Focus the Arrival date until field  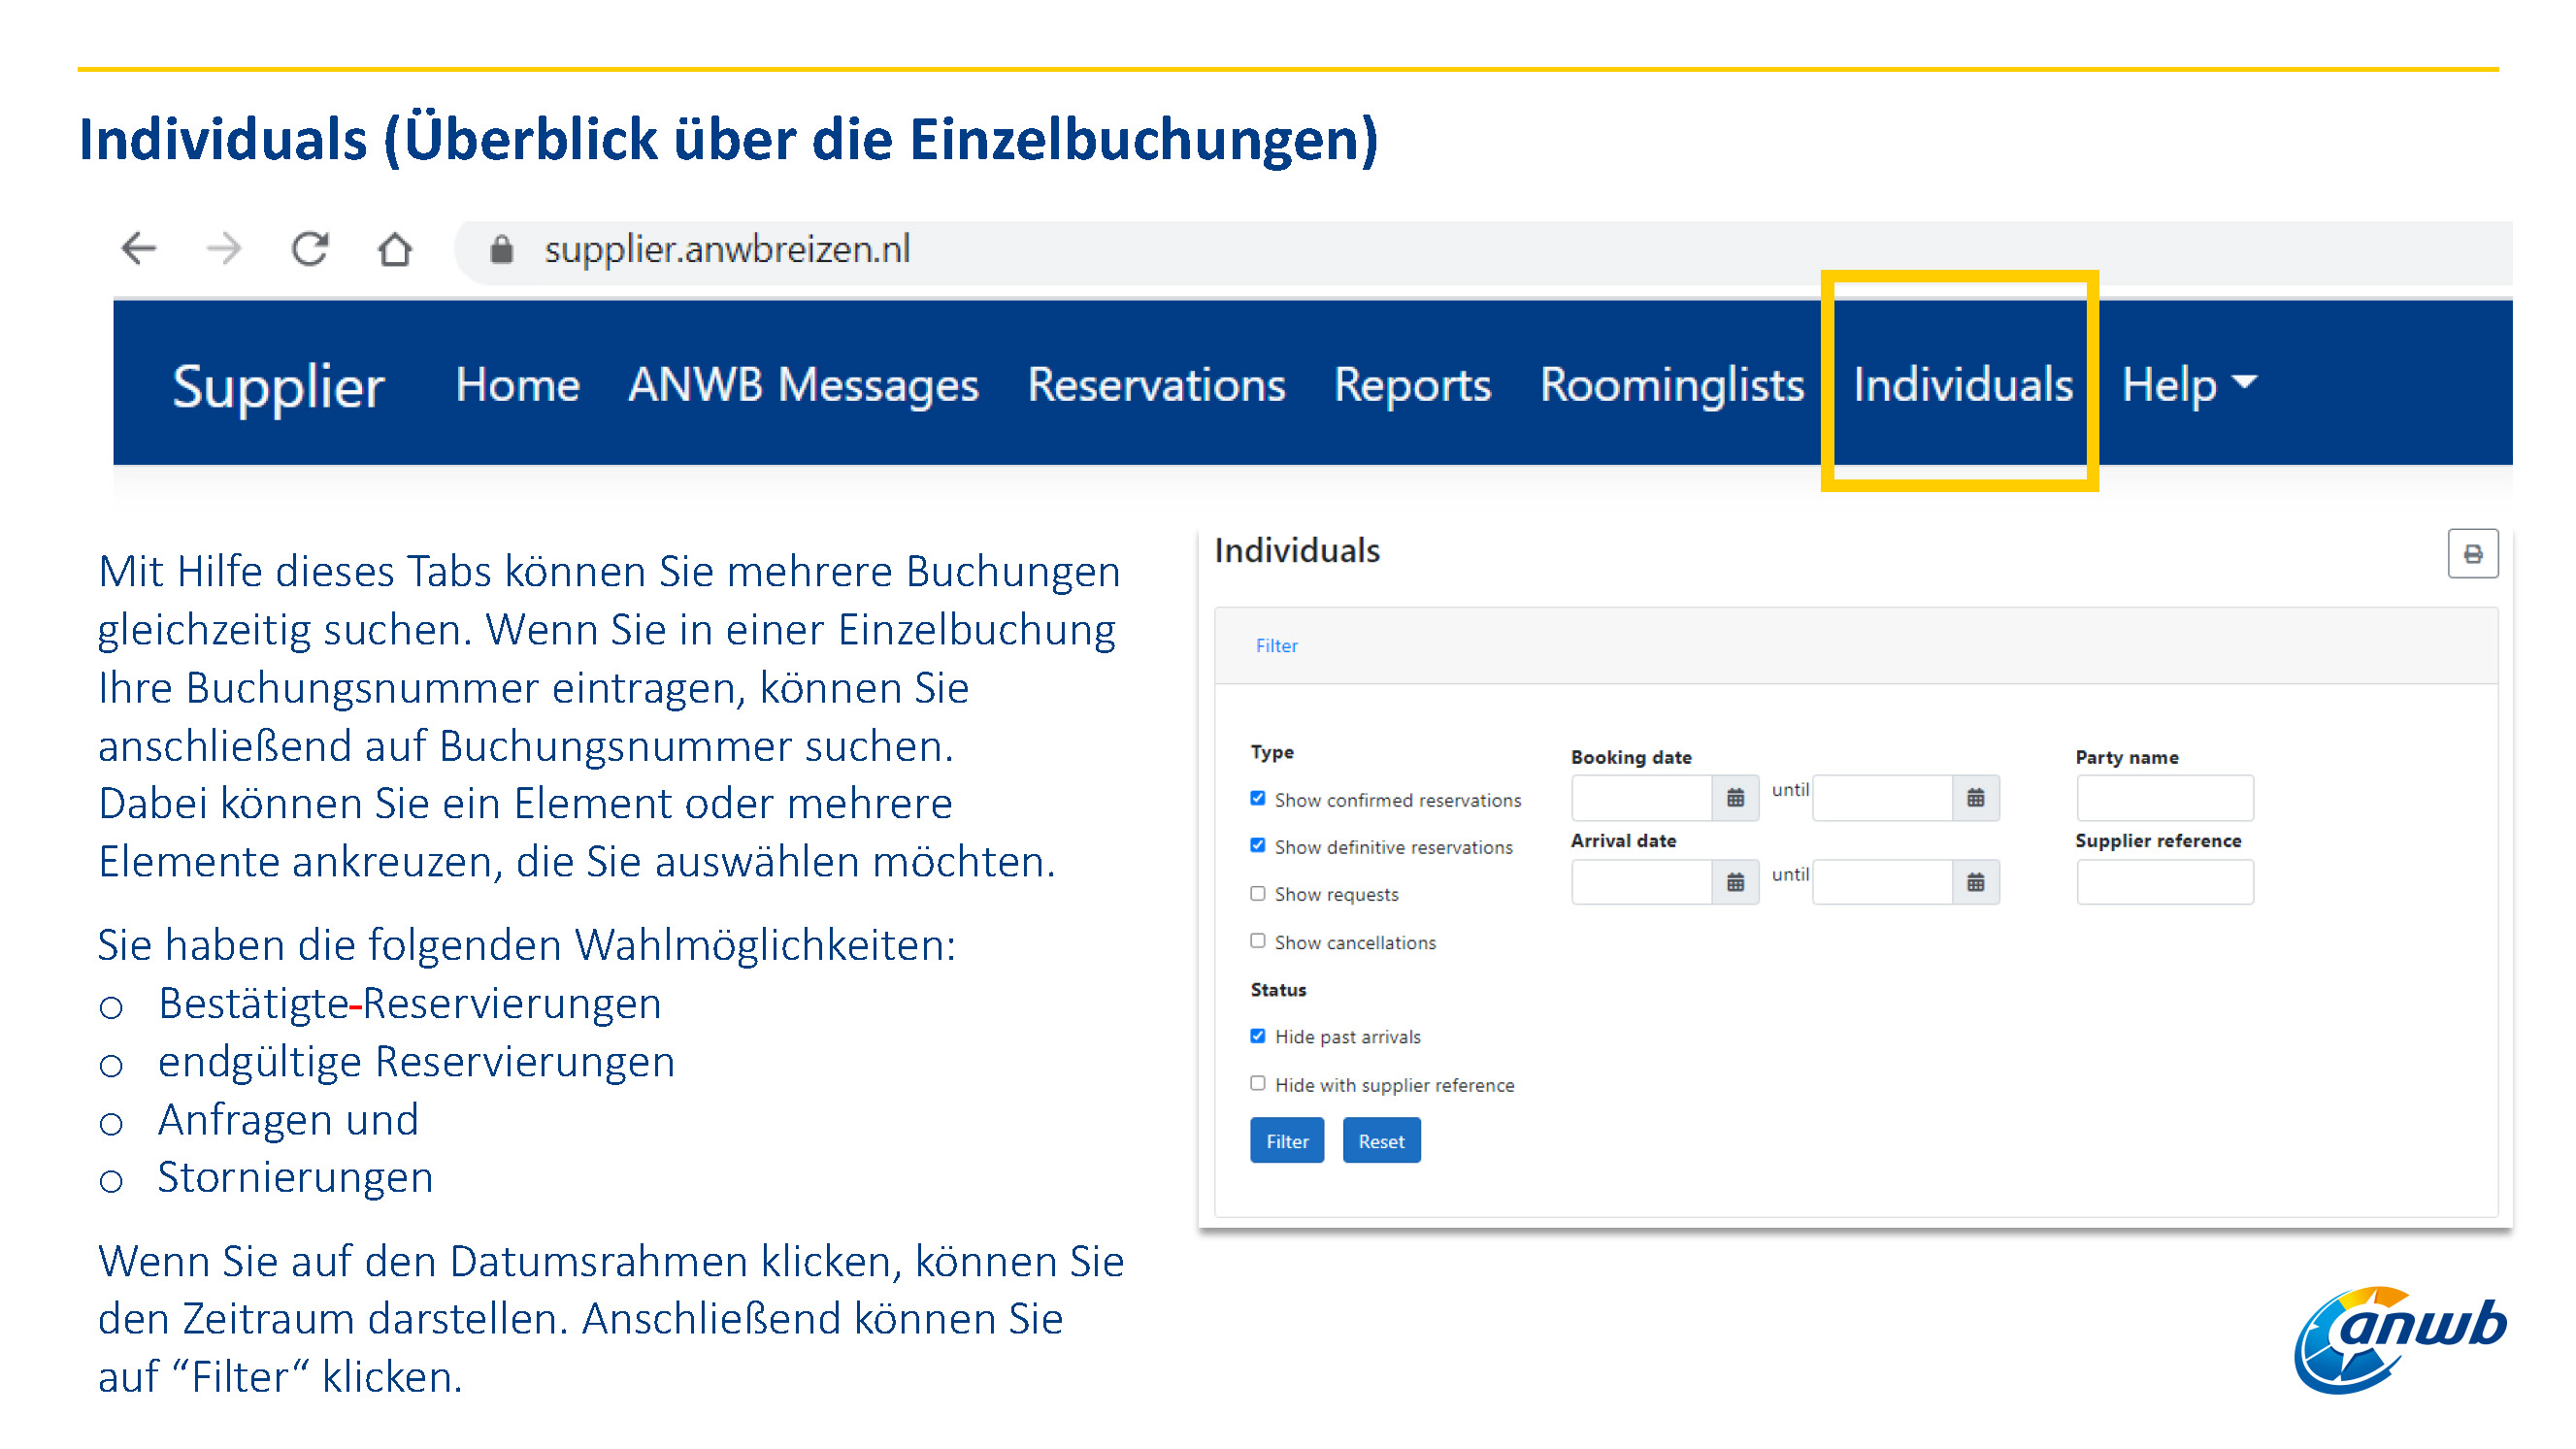tap(1883, 882)
